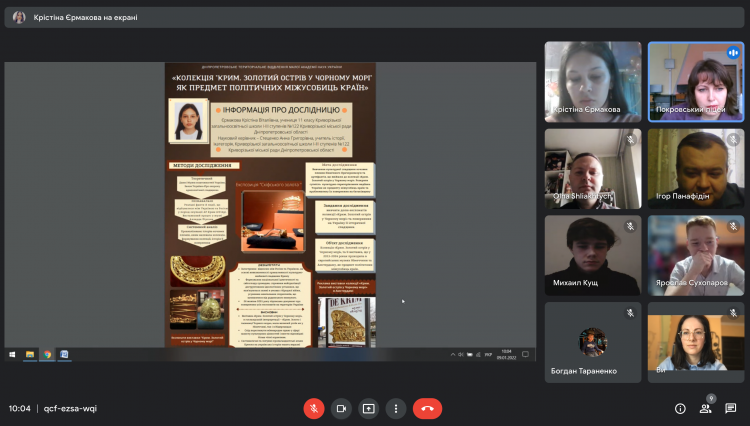Click Михаил Кущ's participant tile
Image resolution: width=750 pixels, height=426 pixels.
[593, 254]
